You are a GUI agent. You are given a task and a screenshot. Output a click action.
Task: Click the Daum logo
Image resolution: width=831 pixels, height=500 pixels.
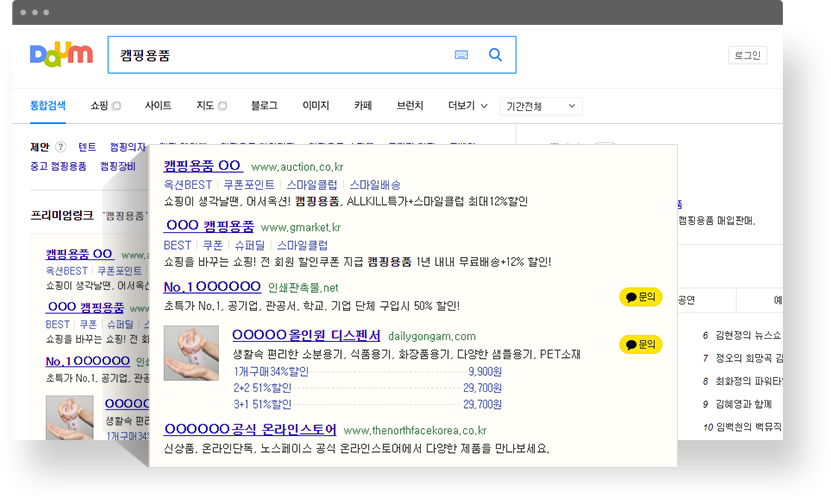(x=61, y=55)
